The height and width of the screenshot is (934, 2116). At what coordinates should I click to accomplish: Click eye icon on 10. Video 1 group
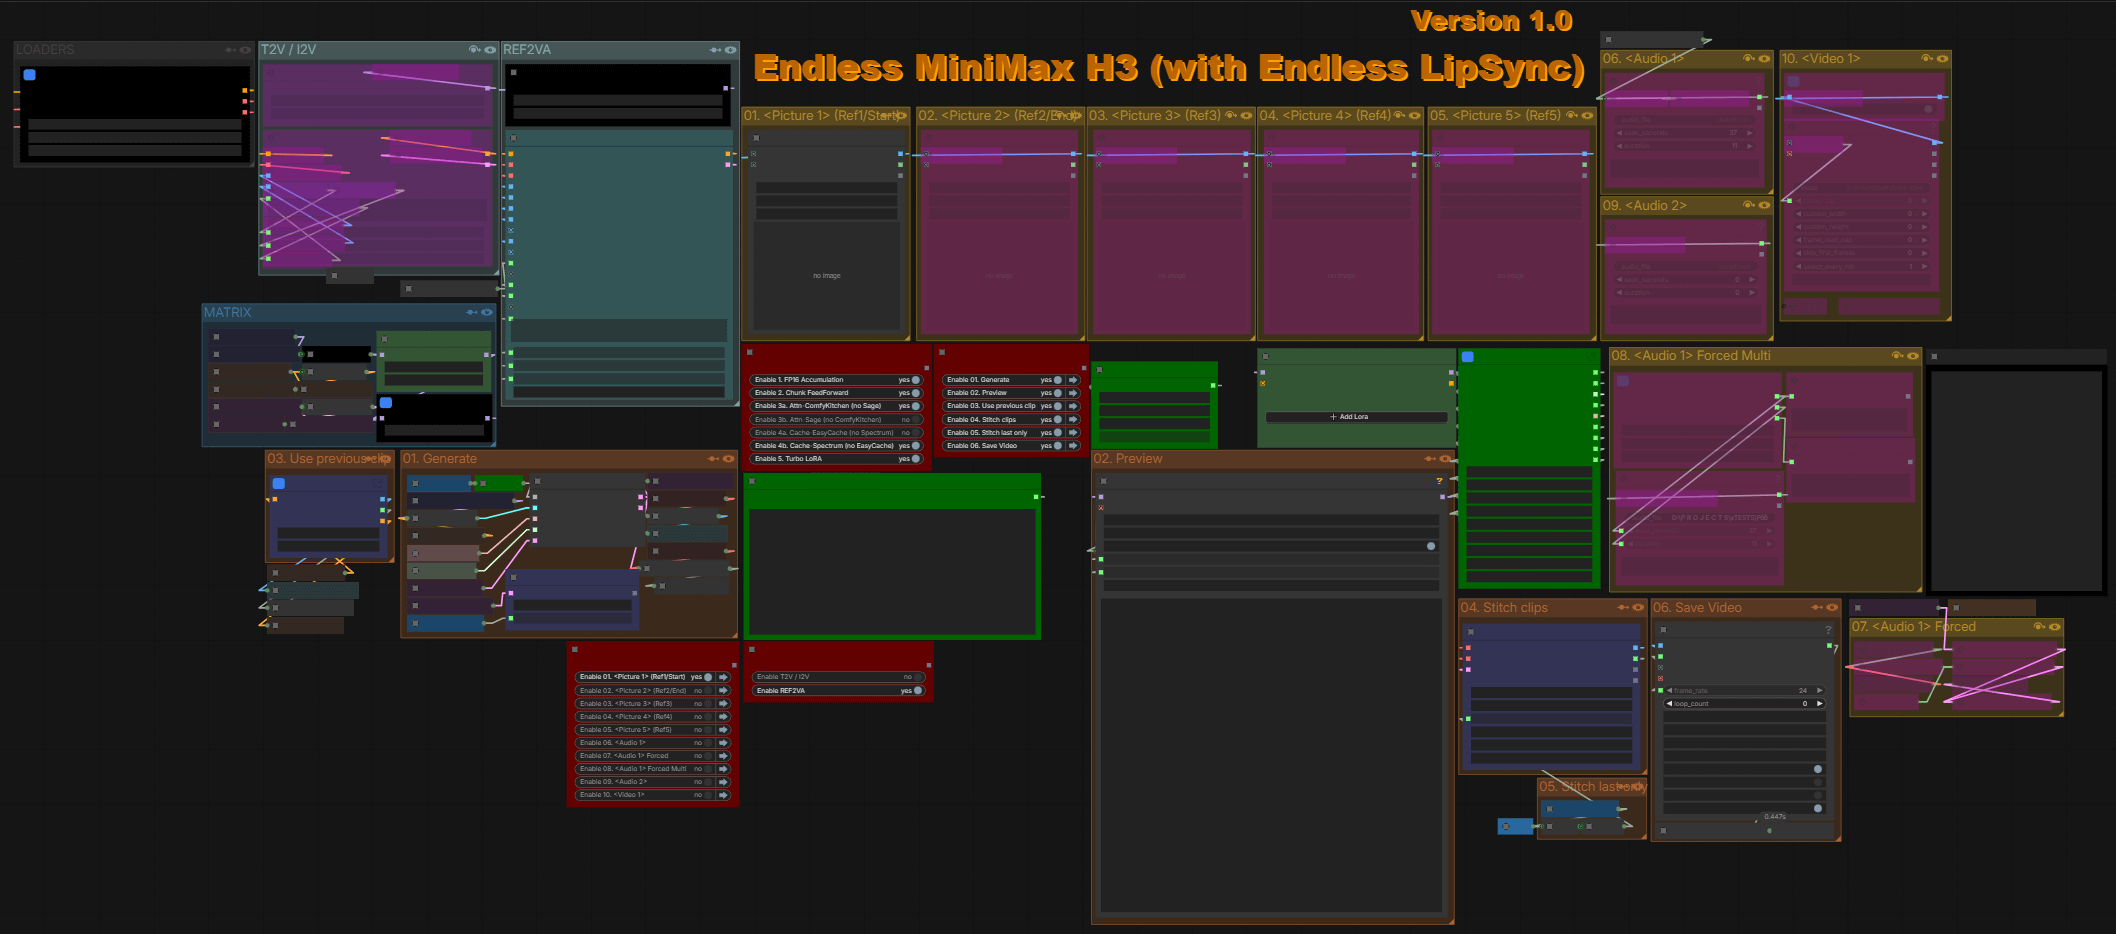pos(1942,59)
